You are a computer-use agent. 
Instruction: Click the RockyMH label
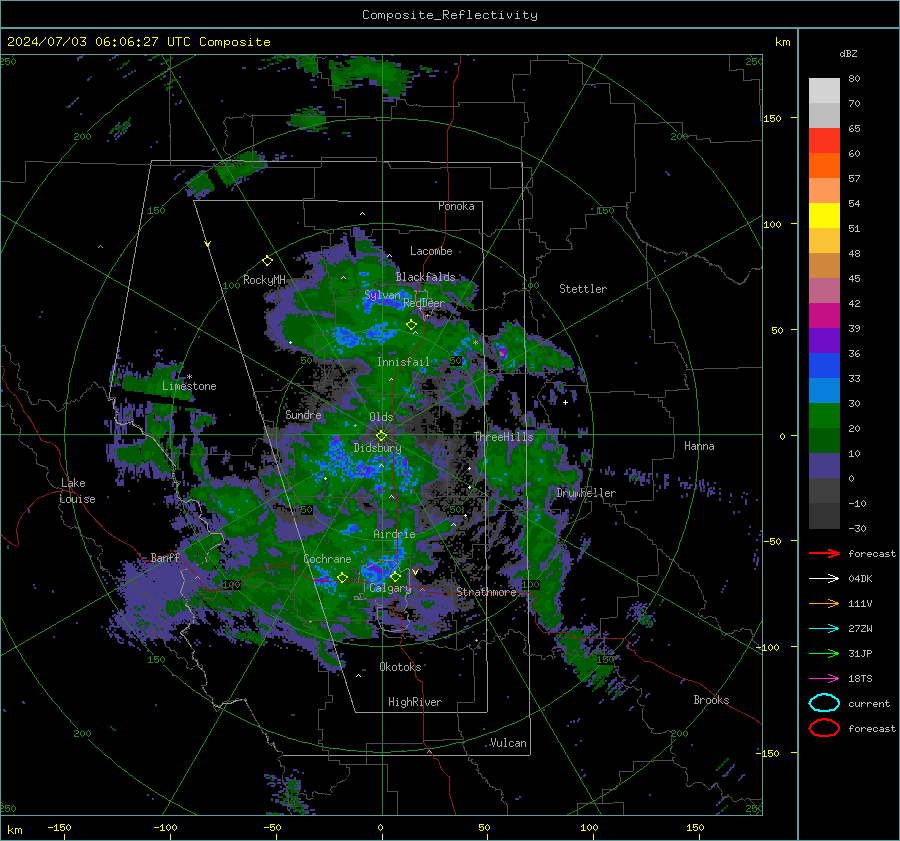[264, 280]
